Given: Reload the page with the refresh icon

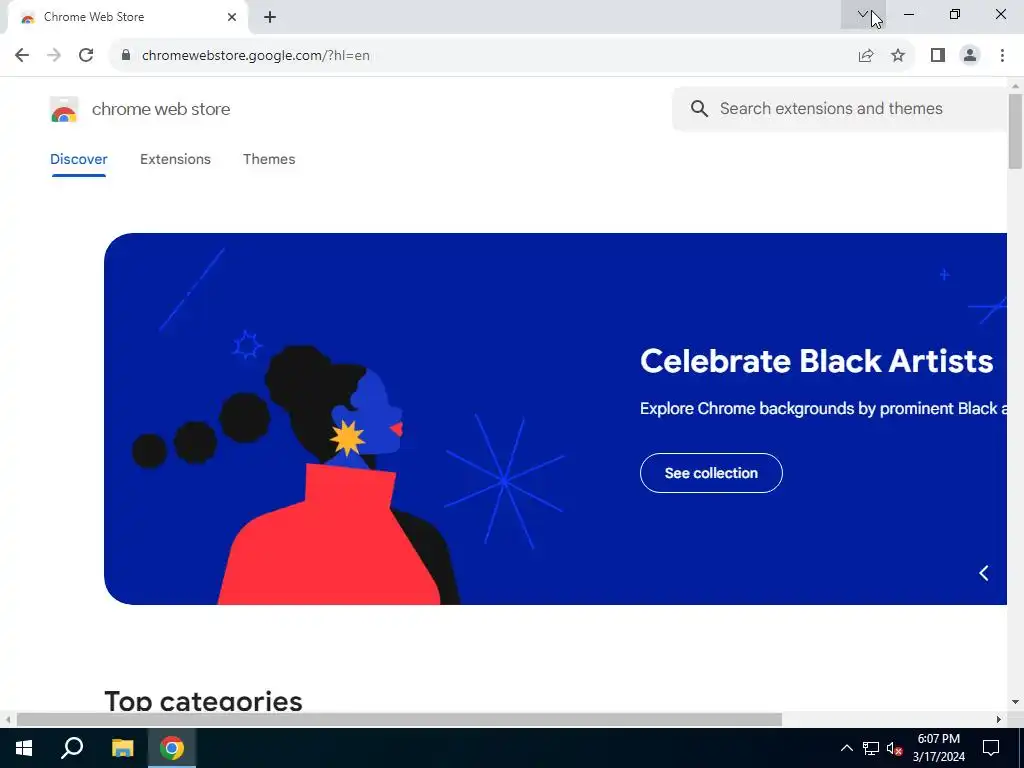Looking at the screenshot, I should 86,56.
